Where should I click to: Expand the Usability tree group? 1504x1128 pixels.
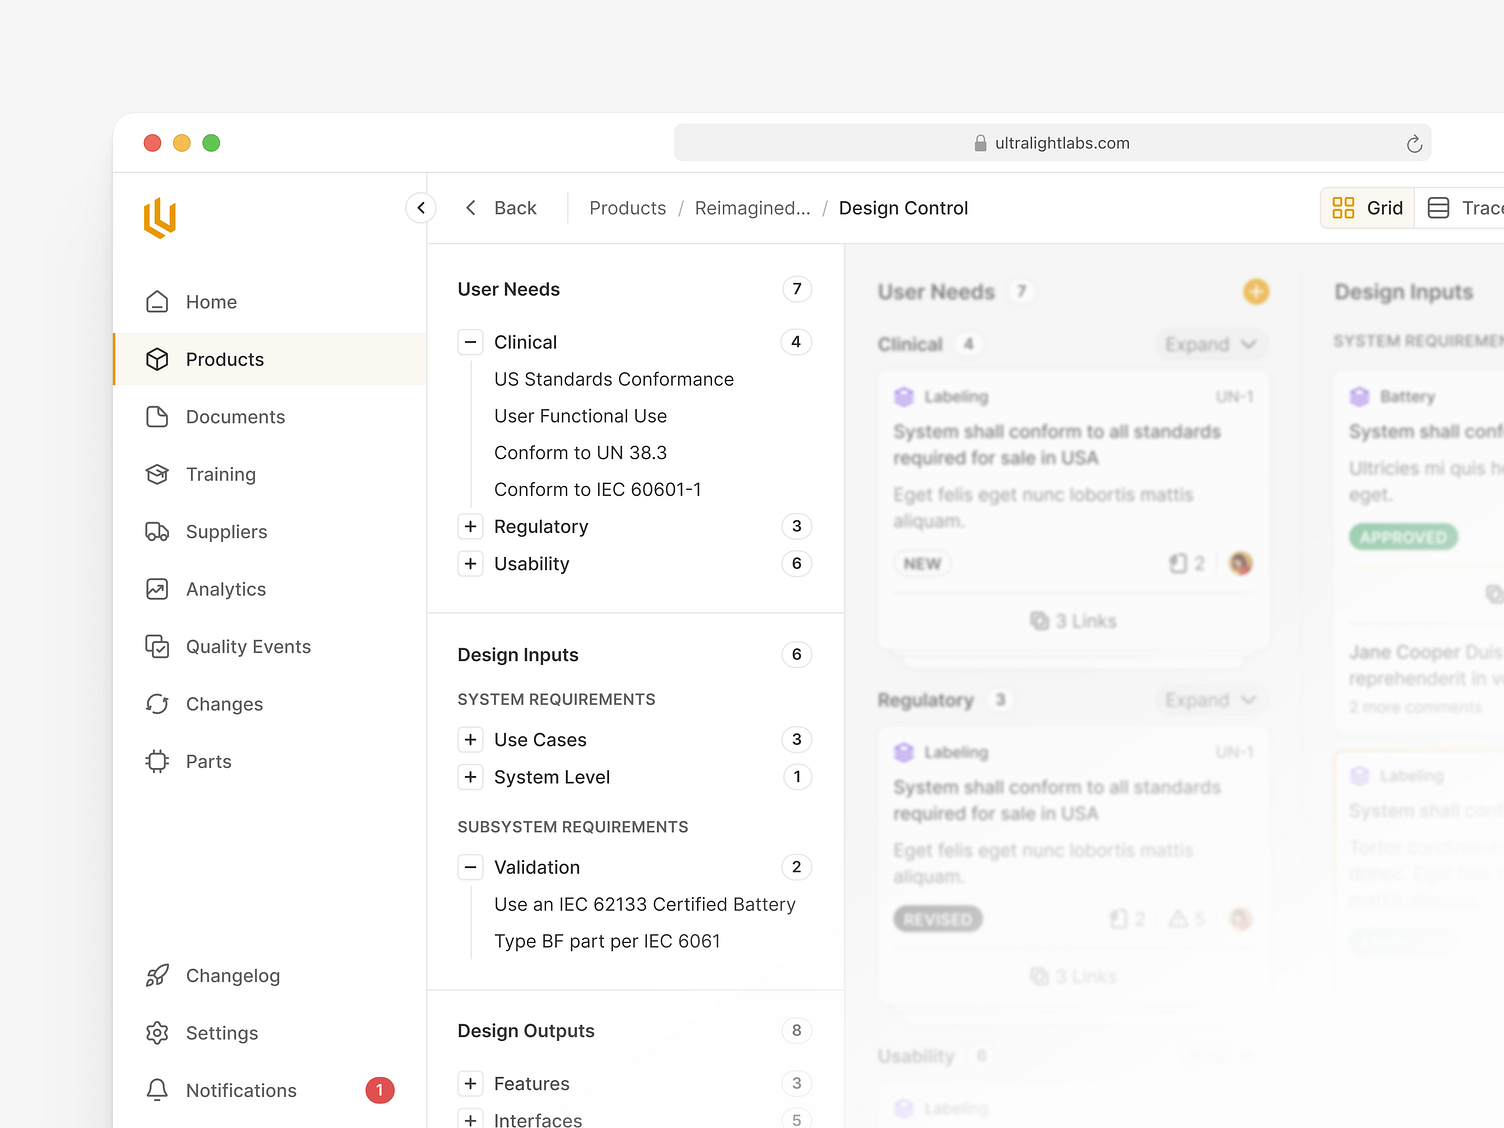coord(470,564)
